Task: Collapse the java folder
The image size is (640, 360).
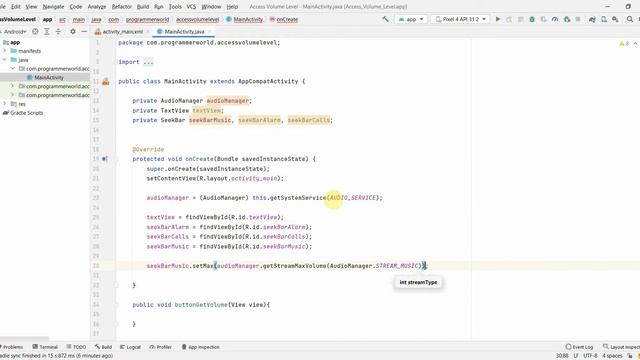Action: [5, 60]
